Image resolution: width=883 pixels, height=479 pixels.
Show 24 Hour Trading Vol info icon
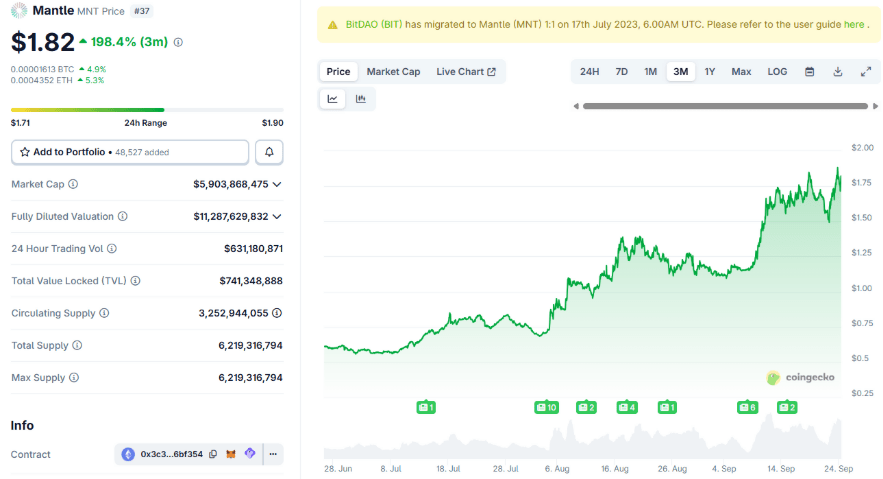point(112,248)
